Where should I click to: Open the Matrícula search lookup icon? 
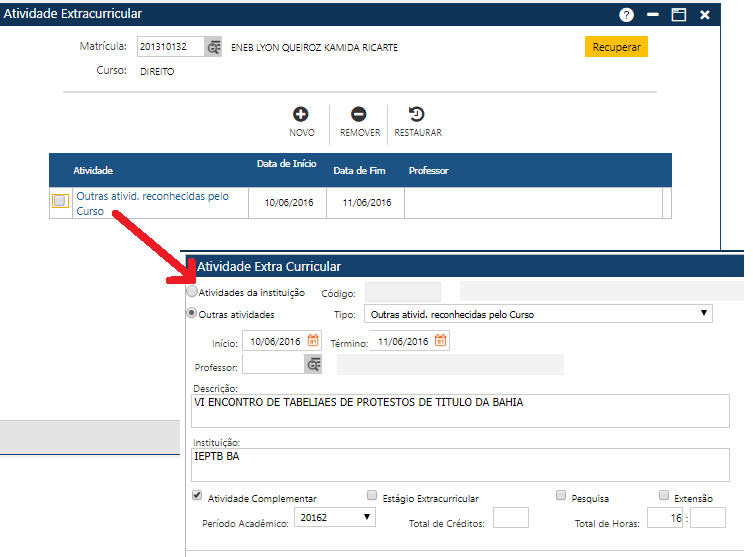214,47
